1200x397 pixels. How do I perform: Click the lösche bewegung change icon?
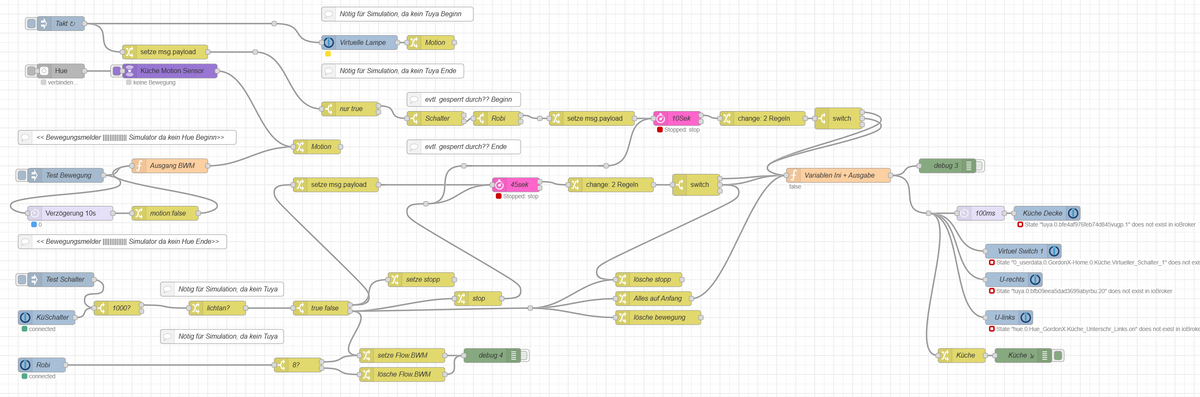(622, 317)
